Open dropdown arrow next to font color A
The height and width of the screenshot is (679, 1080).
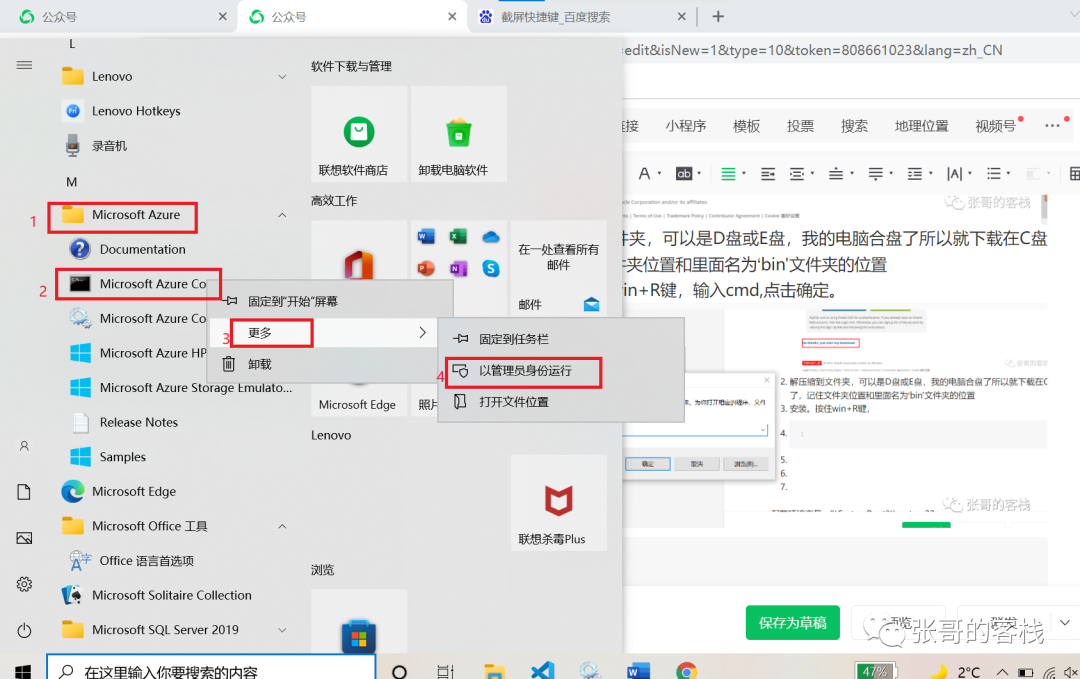(660, 174)
